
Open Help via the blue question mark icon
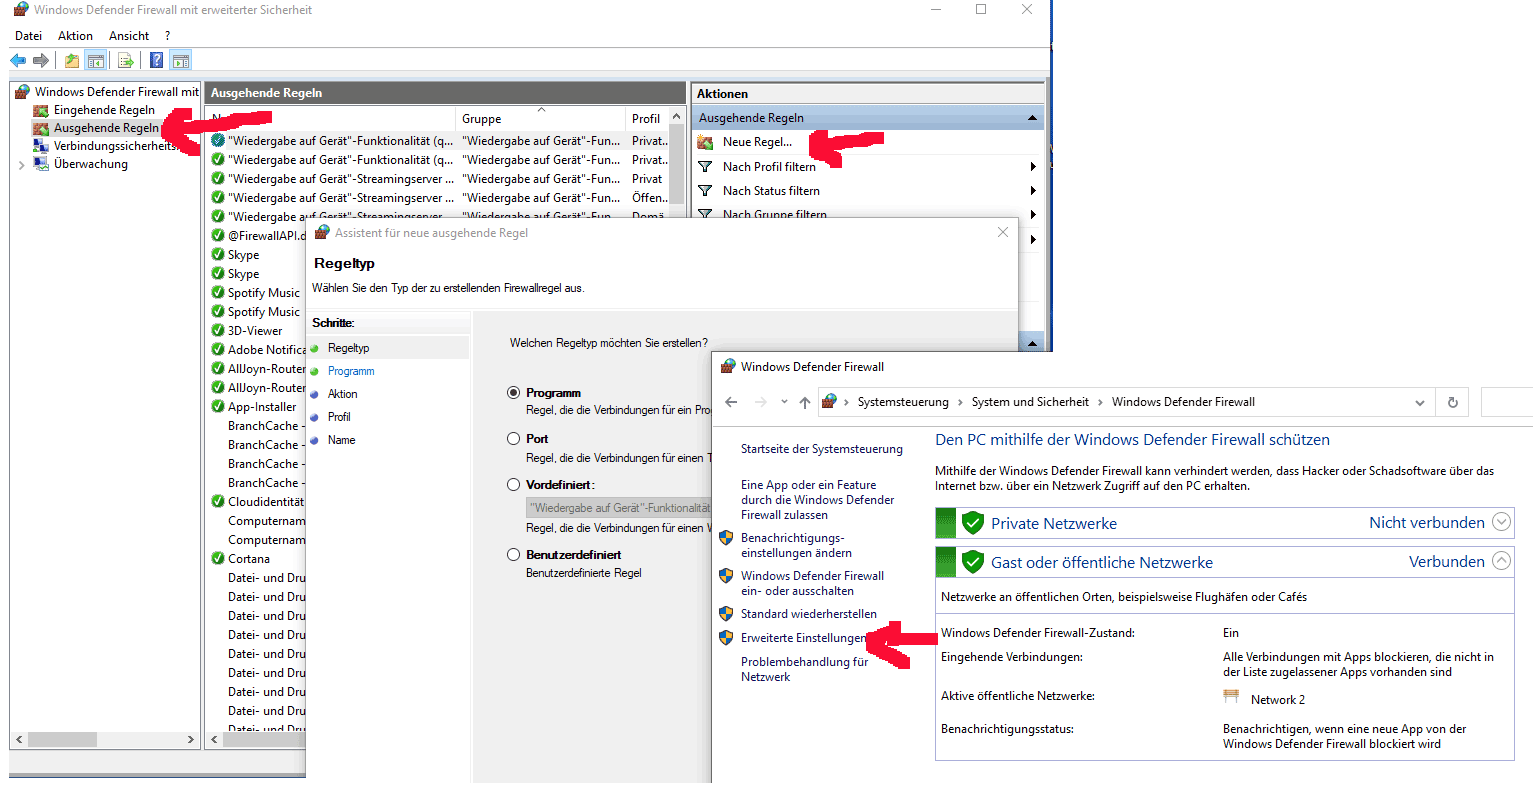[157, 61]
